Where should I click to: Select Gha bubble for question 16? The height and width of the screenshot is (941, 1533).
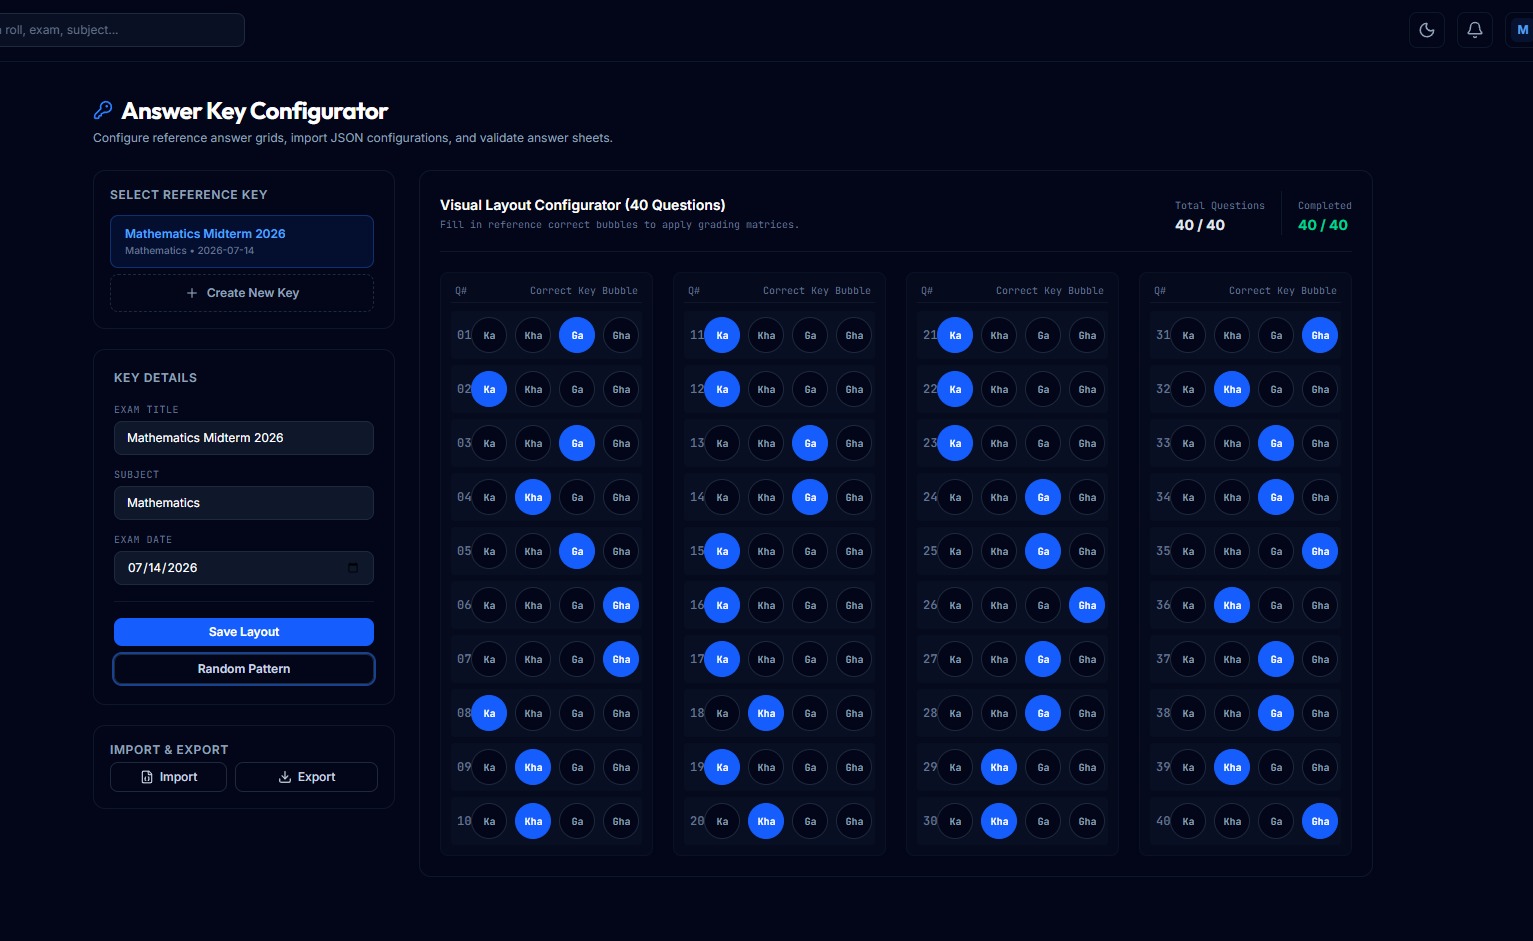click(x=854, y=605)
